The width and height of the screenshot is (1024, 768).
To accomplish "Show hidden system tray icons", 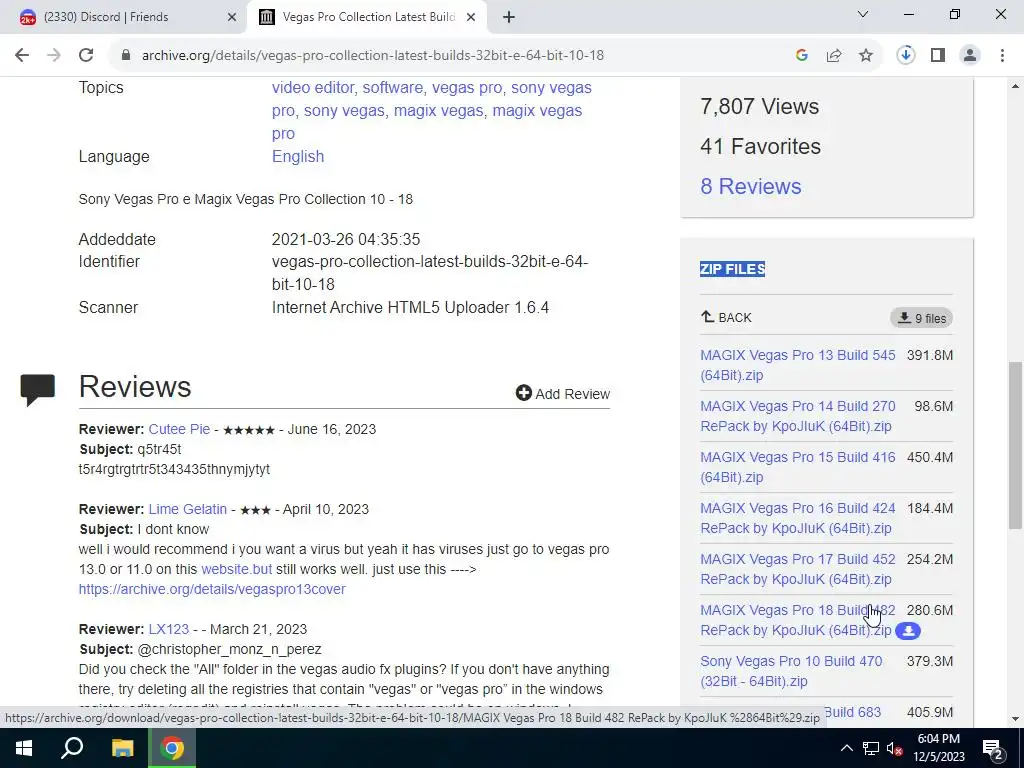I will pos(846,748).
